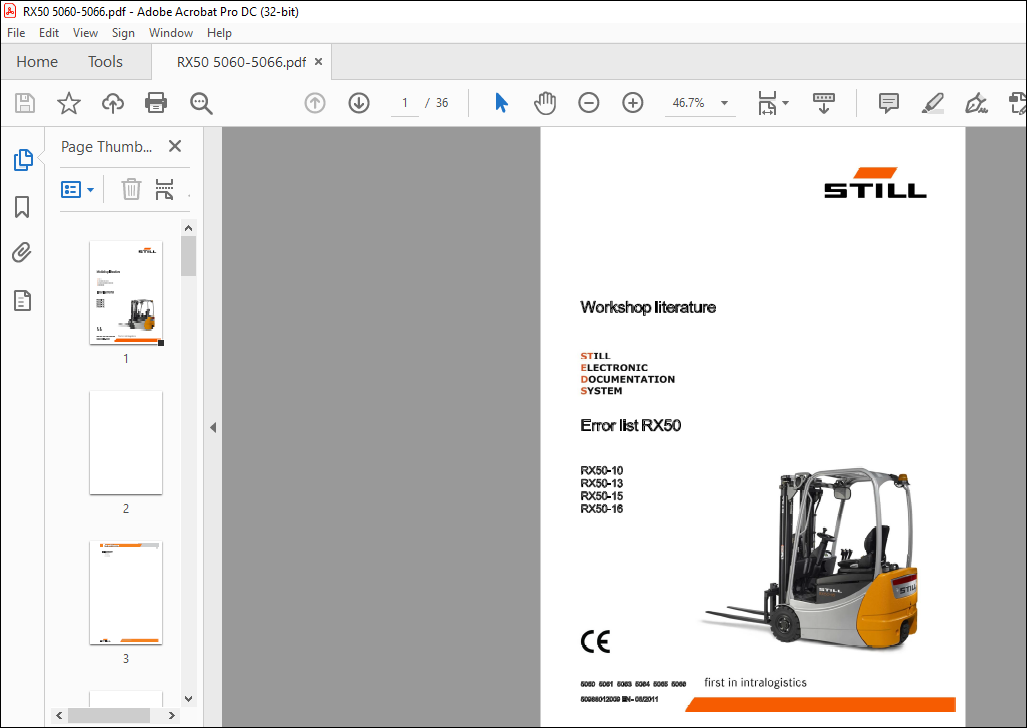1027x728 pixels.
Task: Click the Acrobat app icon in title bar
Action: point(10,11)
